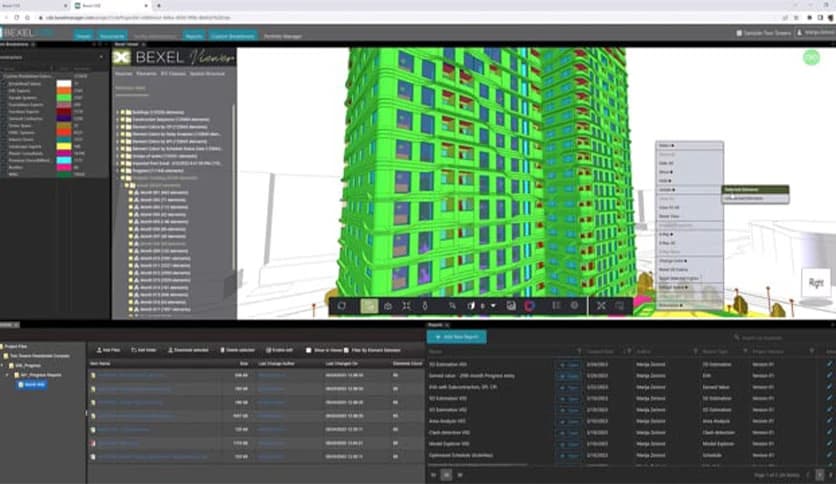Toggle the checkmark in the Area Analysis V01 row
The width and height of the screenshot is (836, 484).
click(829, 421)
